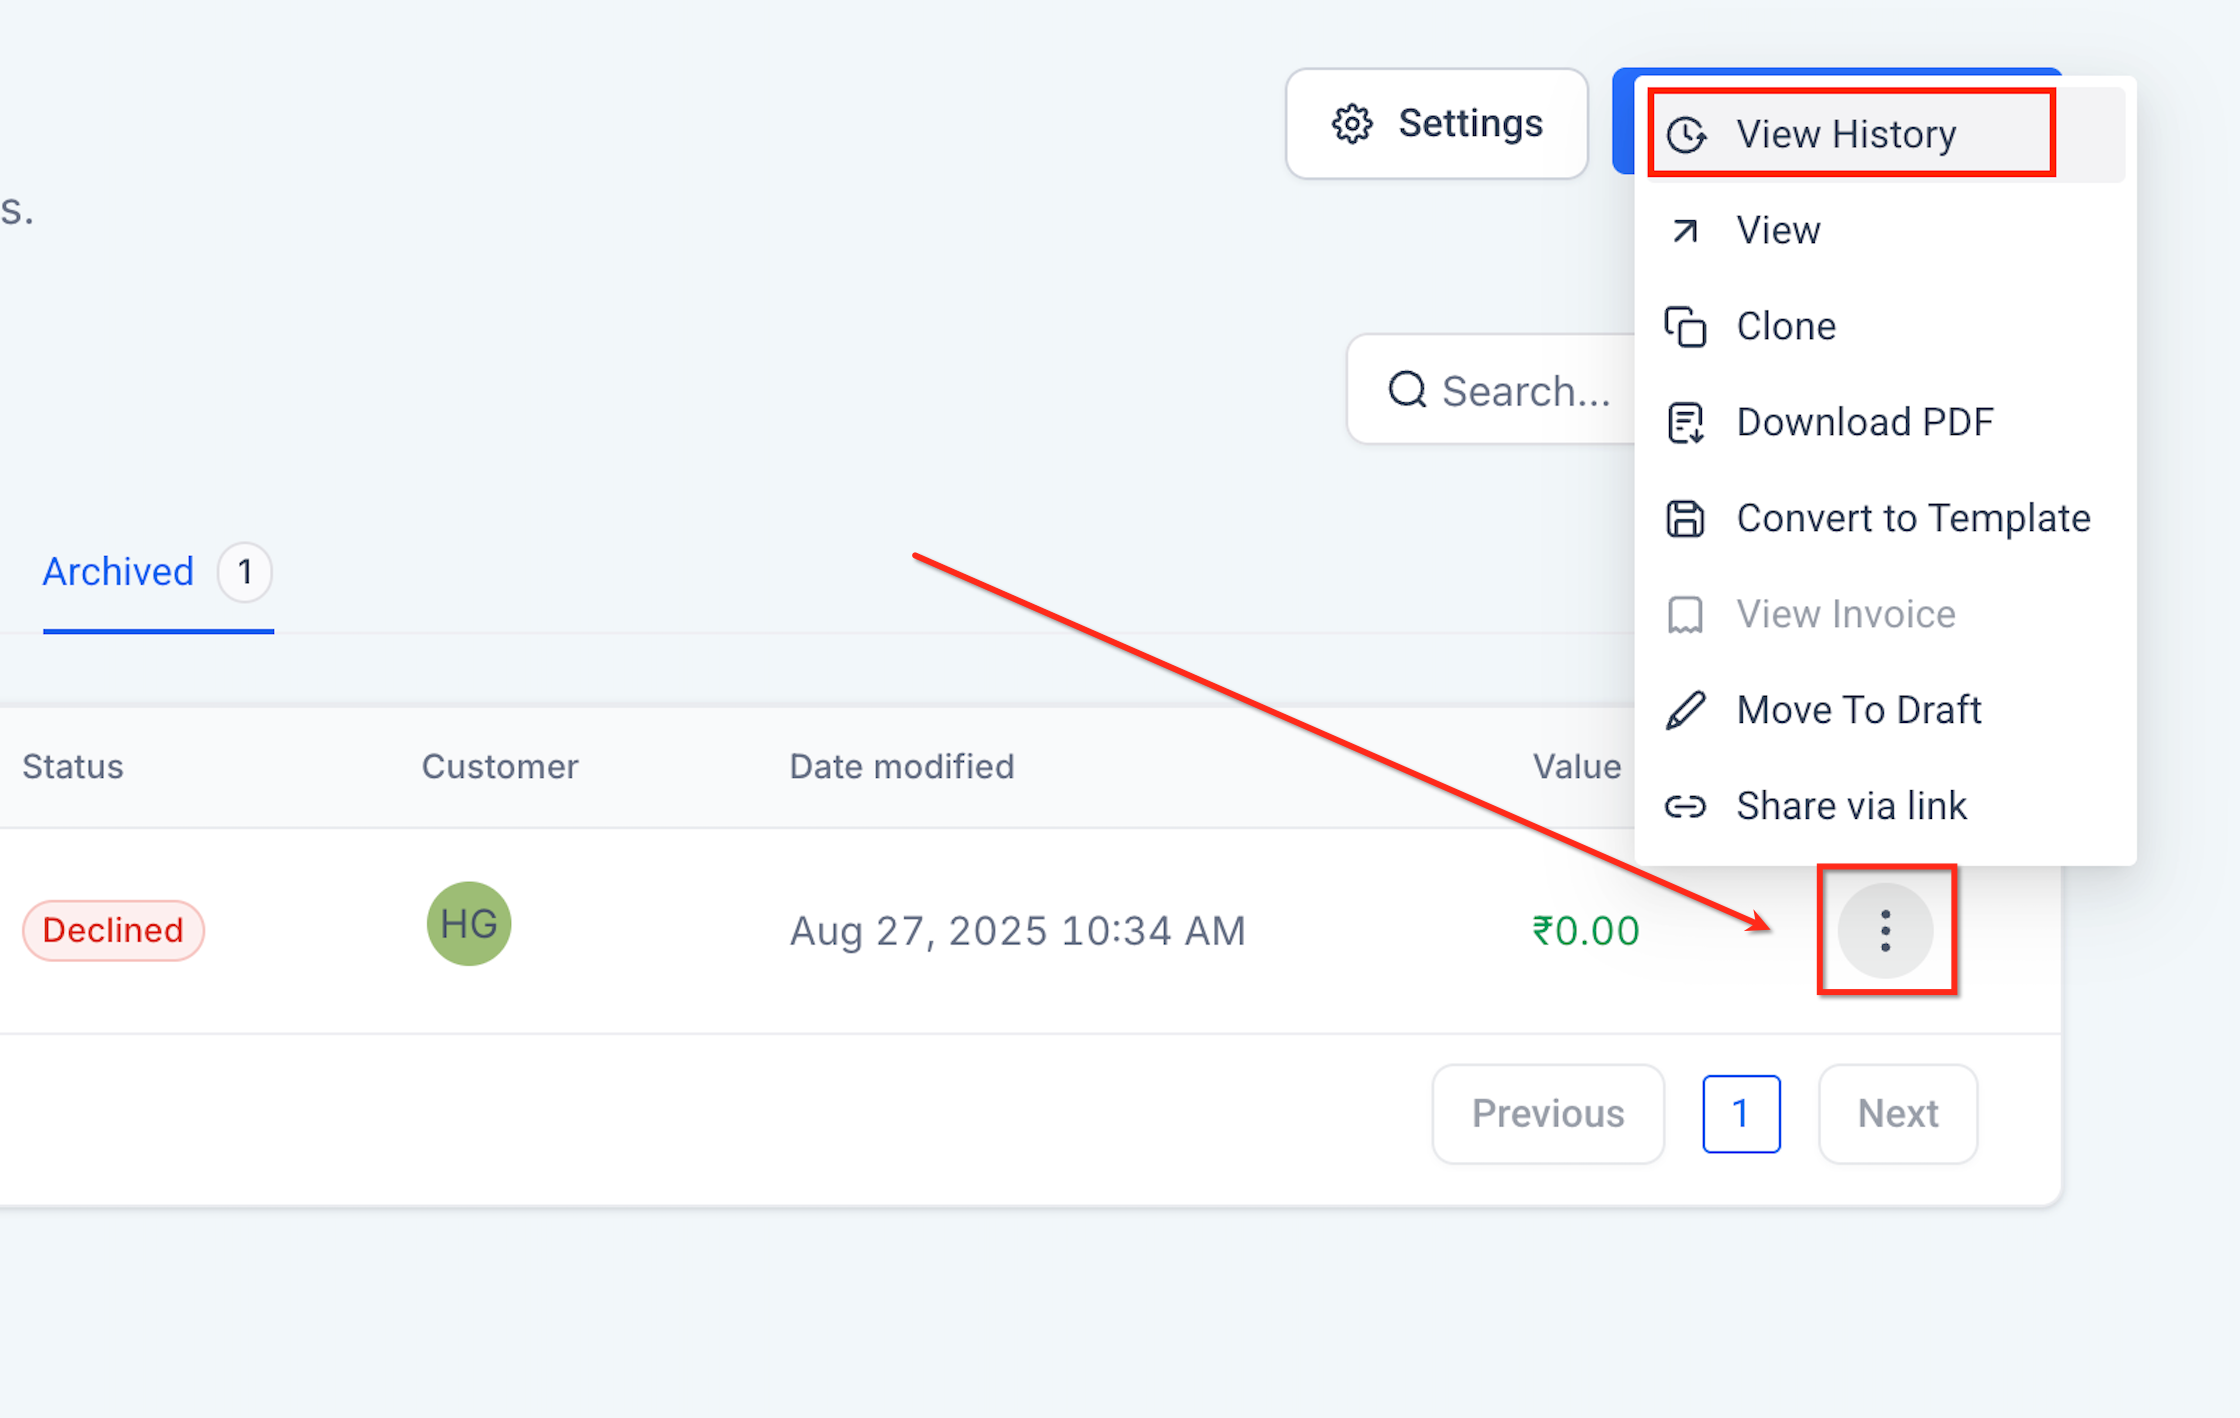Viewport: 2240px width, 1418px height.
Task: Click the Settings gear icon
Action: pos(1352,124)
